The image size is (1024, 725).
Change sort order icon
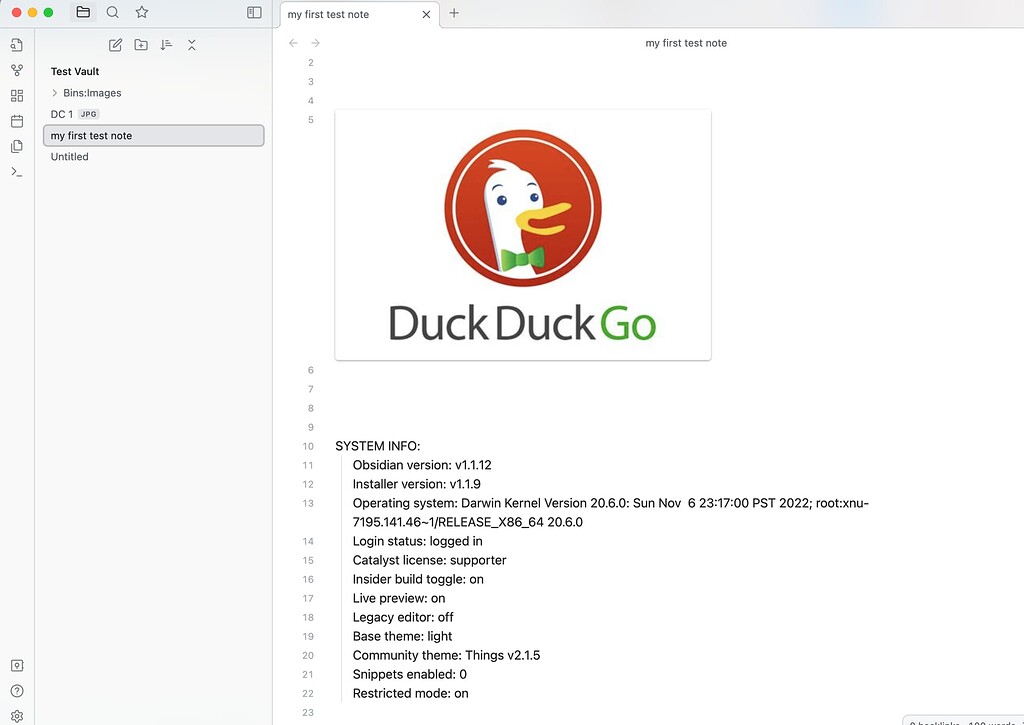[167, 45]
